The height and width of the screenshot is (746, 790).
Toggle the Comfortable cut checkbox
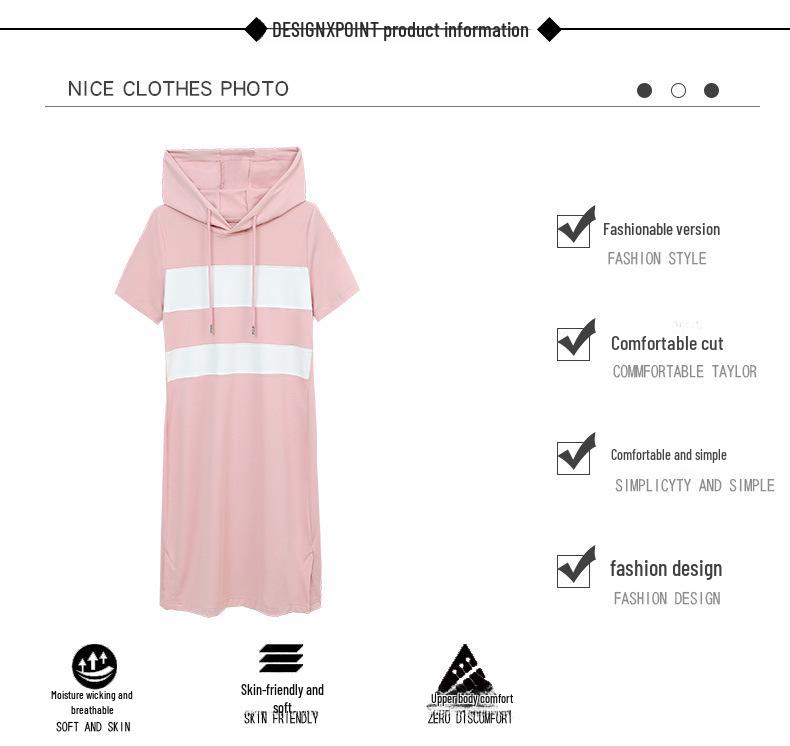pyautogui.click(x=573, y=344)
